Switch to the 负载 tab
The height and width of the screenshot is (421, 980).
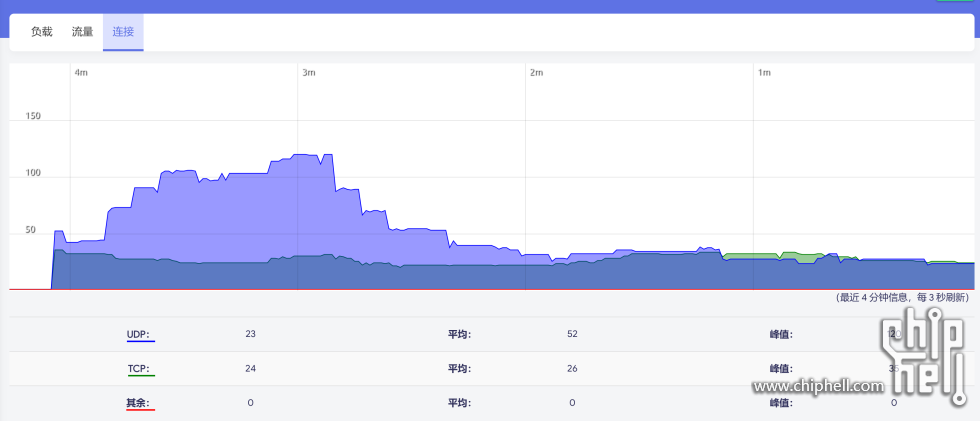click(x=41, y=31)
